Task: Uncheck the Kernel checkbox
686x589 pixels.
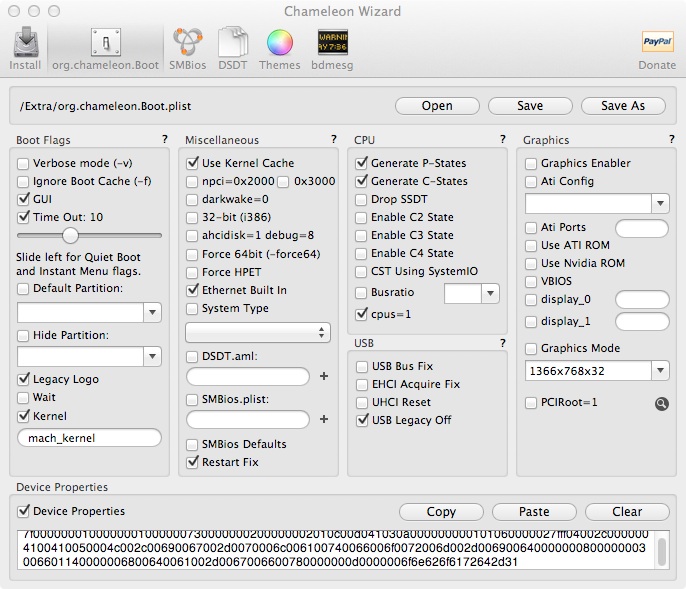Action: 23,416
